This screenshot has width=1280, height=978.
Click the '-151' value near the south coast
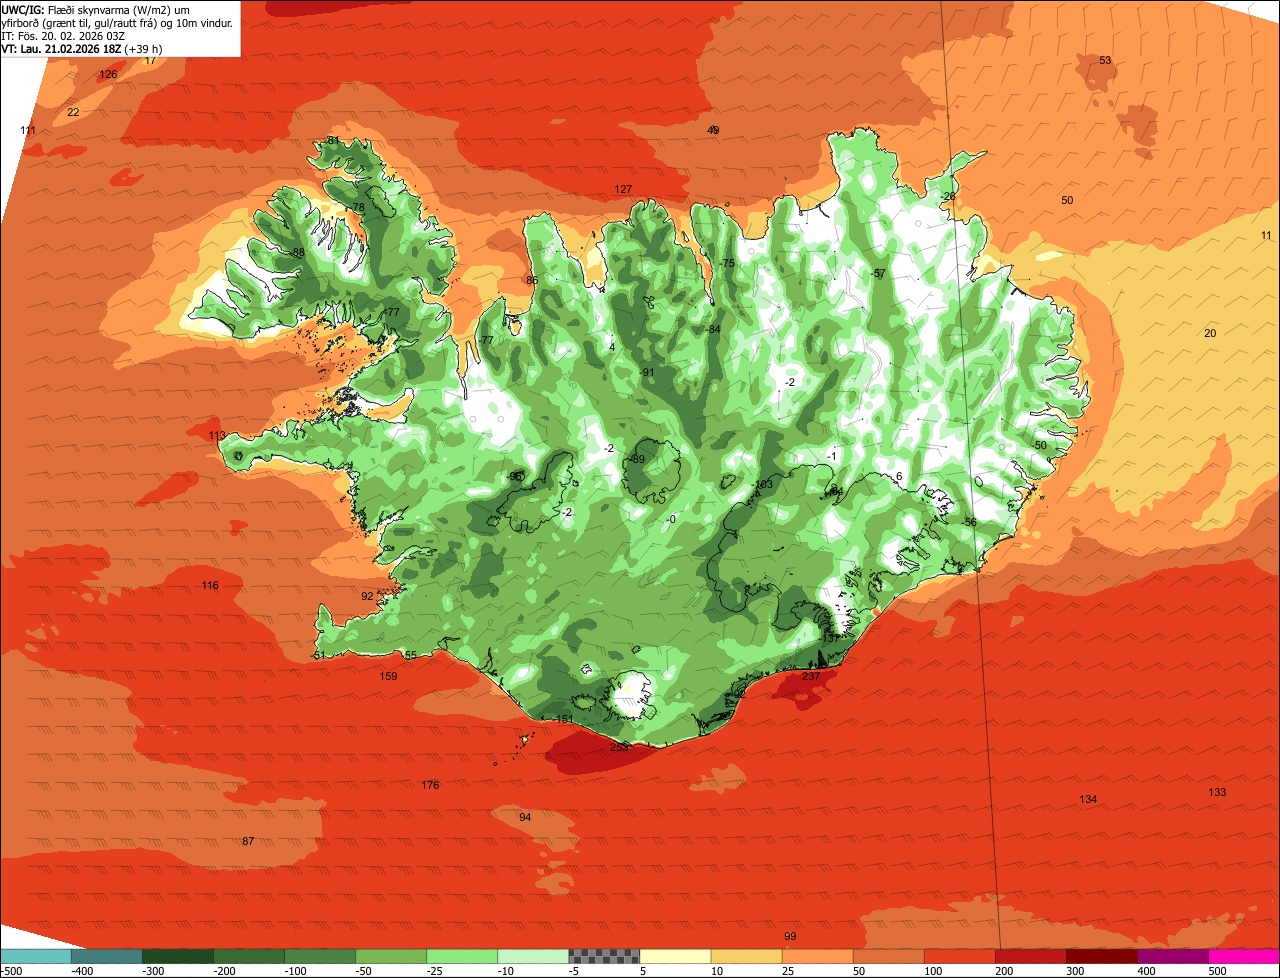pos(563,721)
